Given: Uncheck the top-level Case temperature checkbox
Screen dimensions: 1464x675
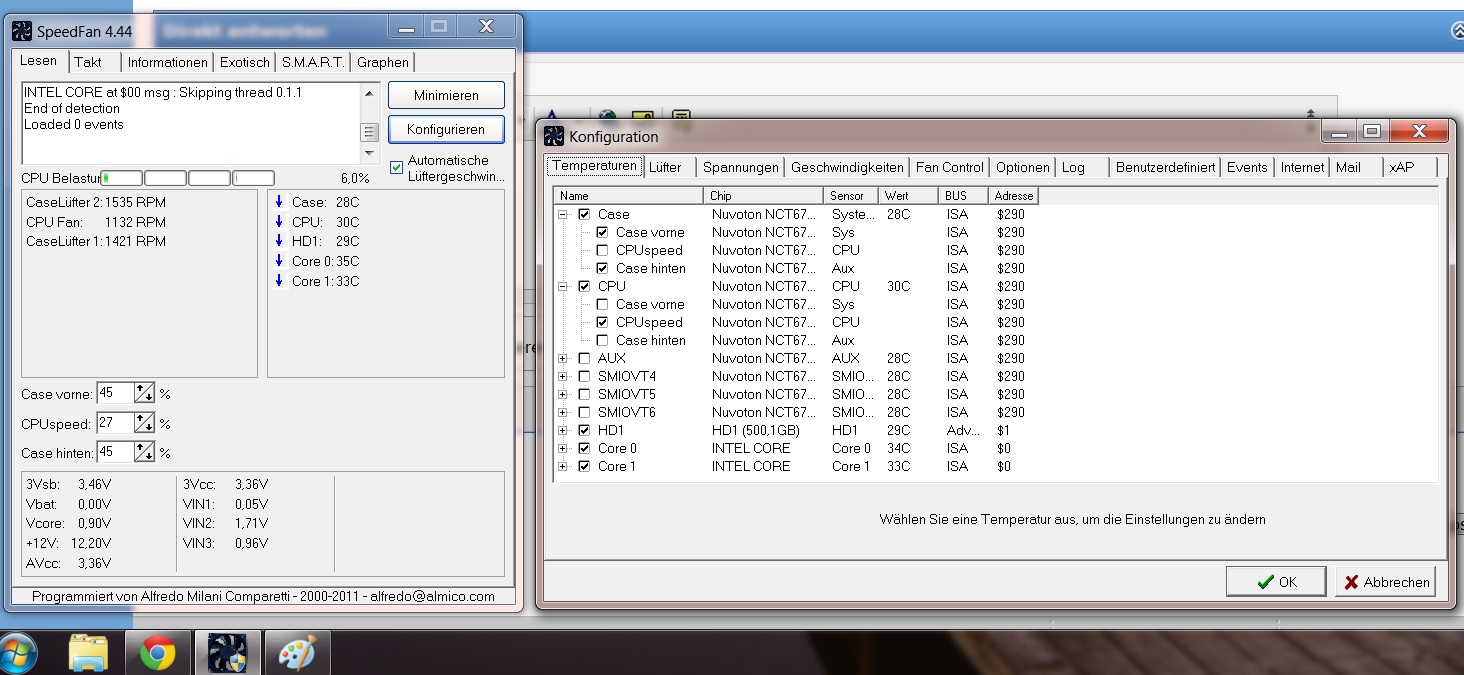Looking at the screenshot, I should point(584,214).
